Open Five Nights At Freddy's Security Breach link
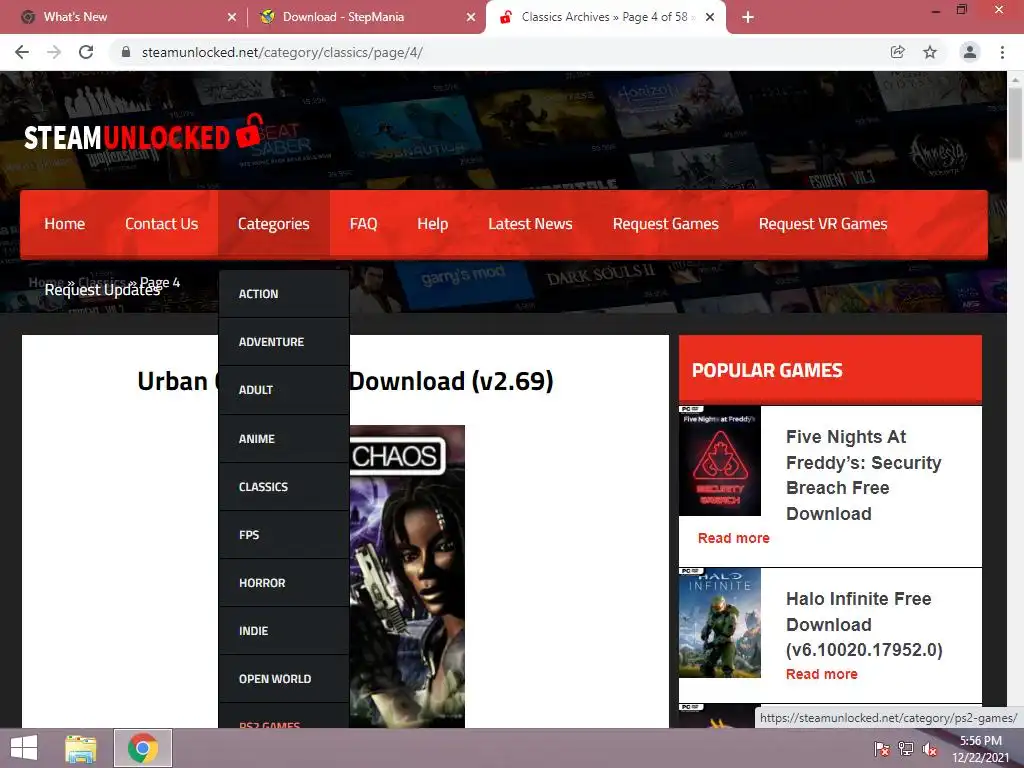 [x=863, y=475]
